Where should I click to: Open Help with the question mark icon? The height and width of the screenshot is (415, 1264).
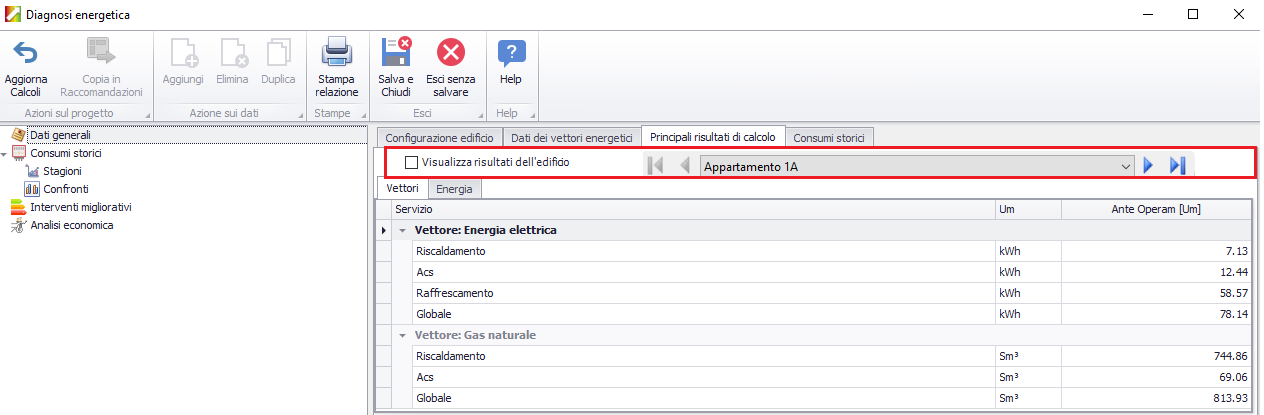511,52
